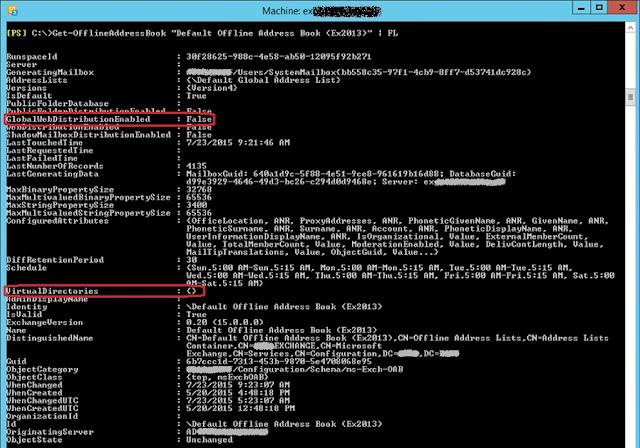Screen dimensions: 640x448
Task: Click the ShadowMailboxDistributionEnabled property name
Action: click(89, 135)
